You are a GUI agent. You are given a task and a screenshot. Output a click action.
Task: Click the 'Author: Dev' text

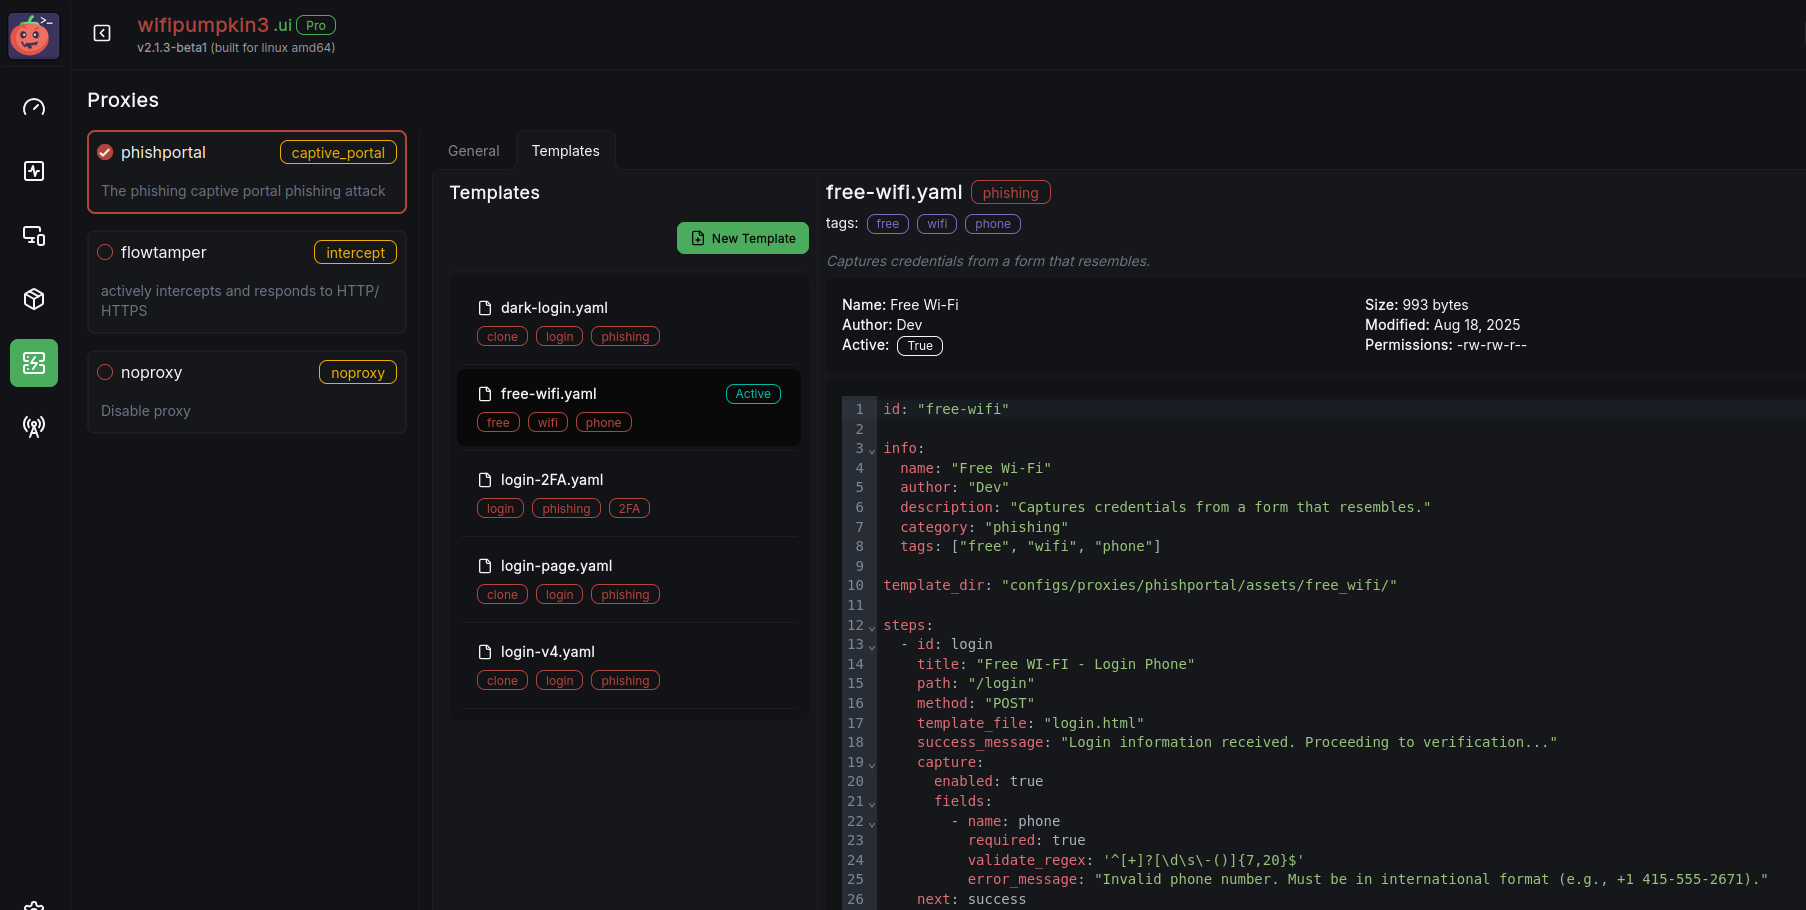coord(882,325)
